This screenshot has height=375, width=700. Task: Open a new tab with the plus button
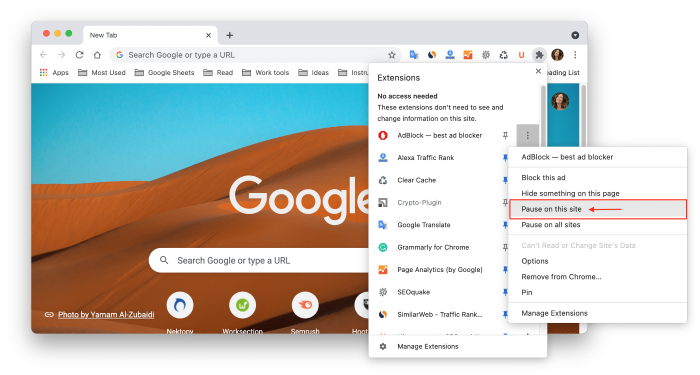coord(229,35)
